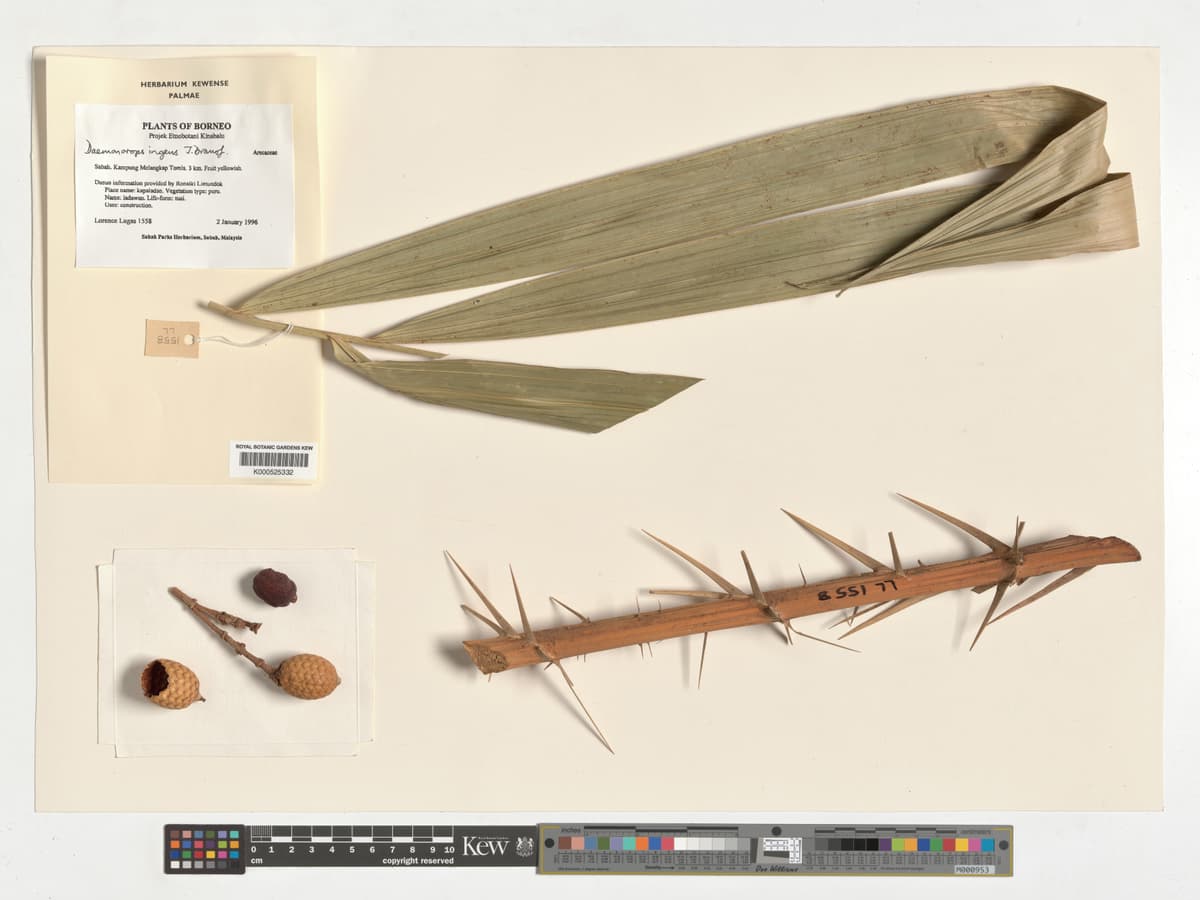Click the "Arecaceae" family text on label
The width and height of the screenshot is (1200, 900).
267,155
